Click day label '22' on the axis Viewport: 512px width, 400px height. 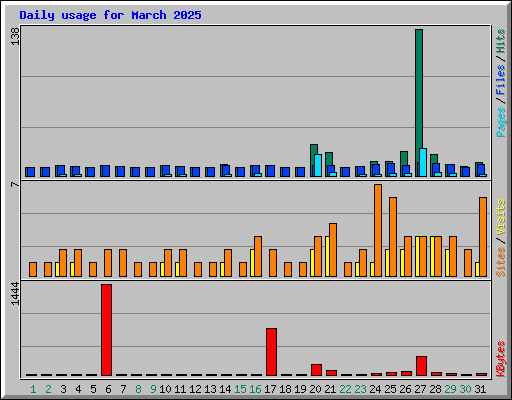(x=345, y=389)
